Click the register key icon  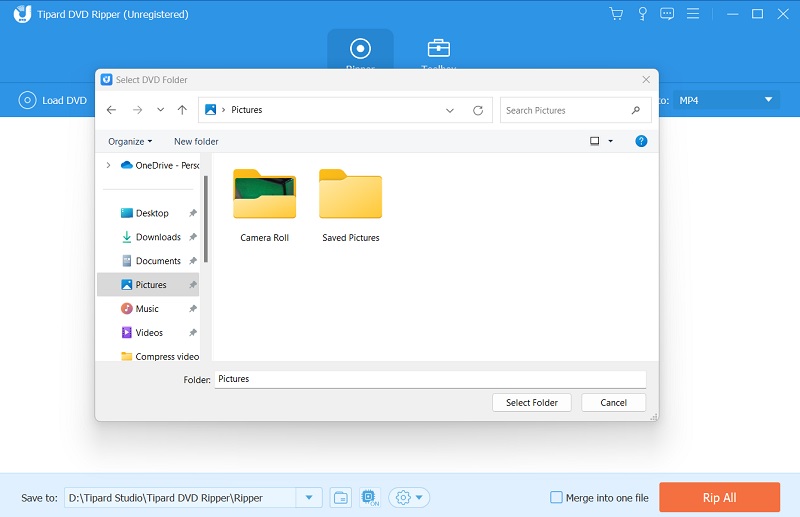click(x=642, y=14)
